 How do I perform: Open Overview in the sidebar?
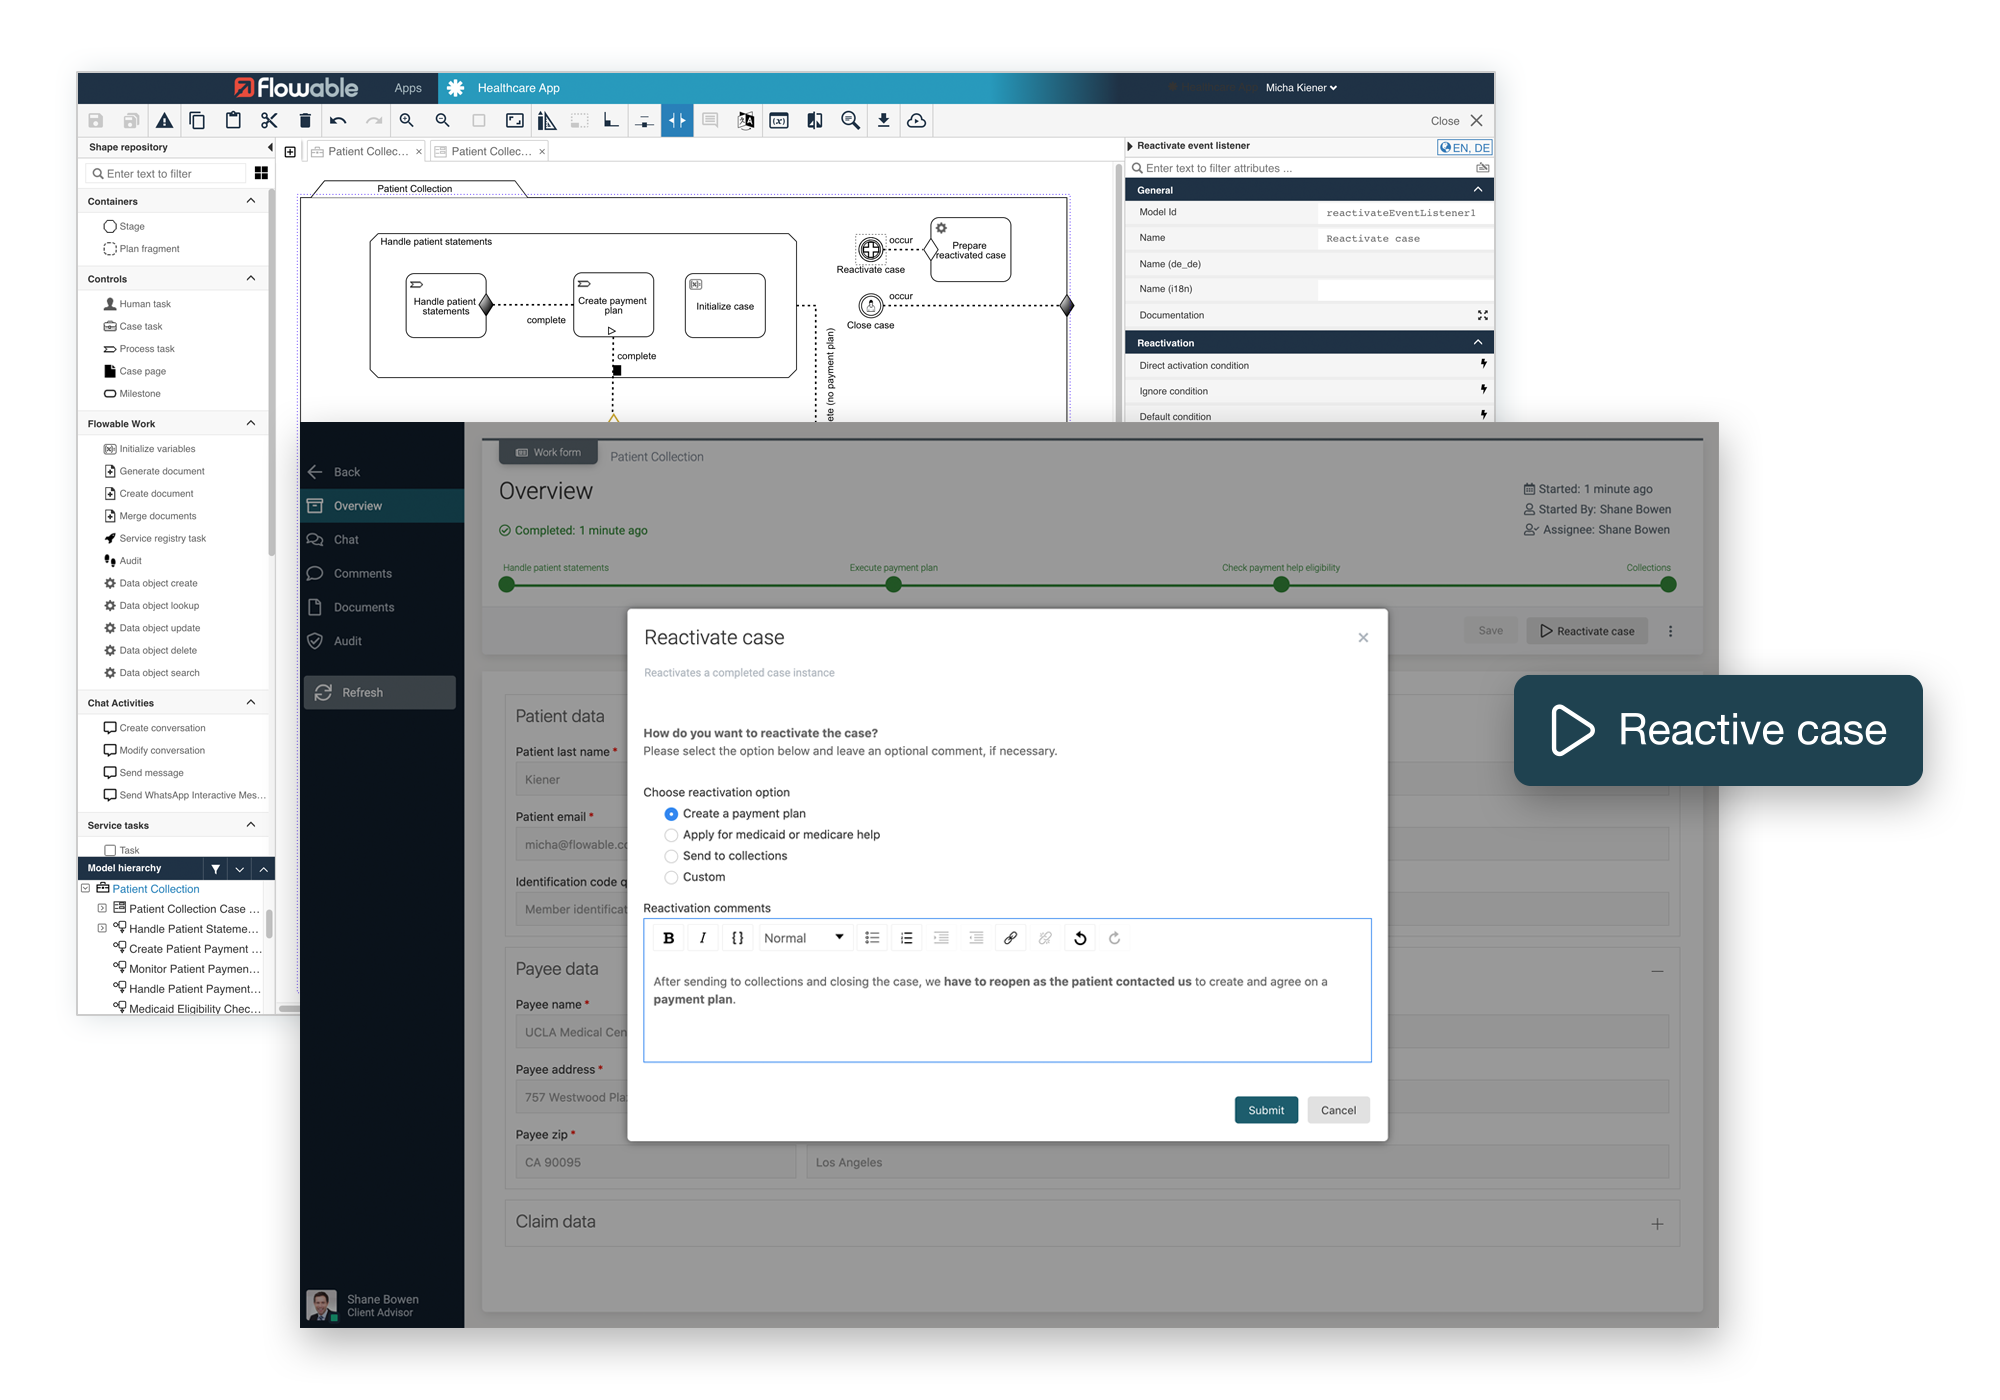coord(382,506)
